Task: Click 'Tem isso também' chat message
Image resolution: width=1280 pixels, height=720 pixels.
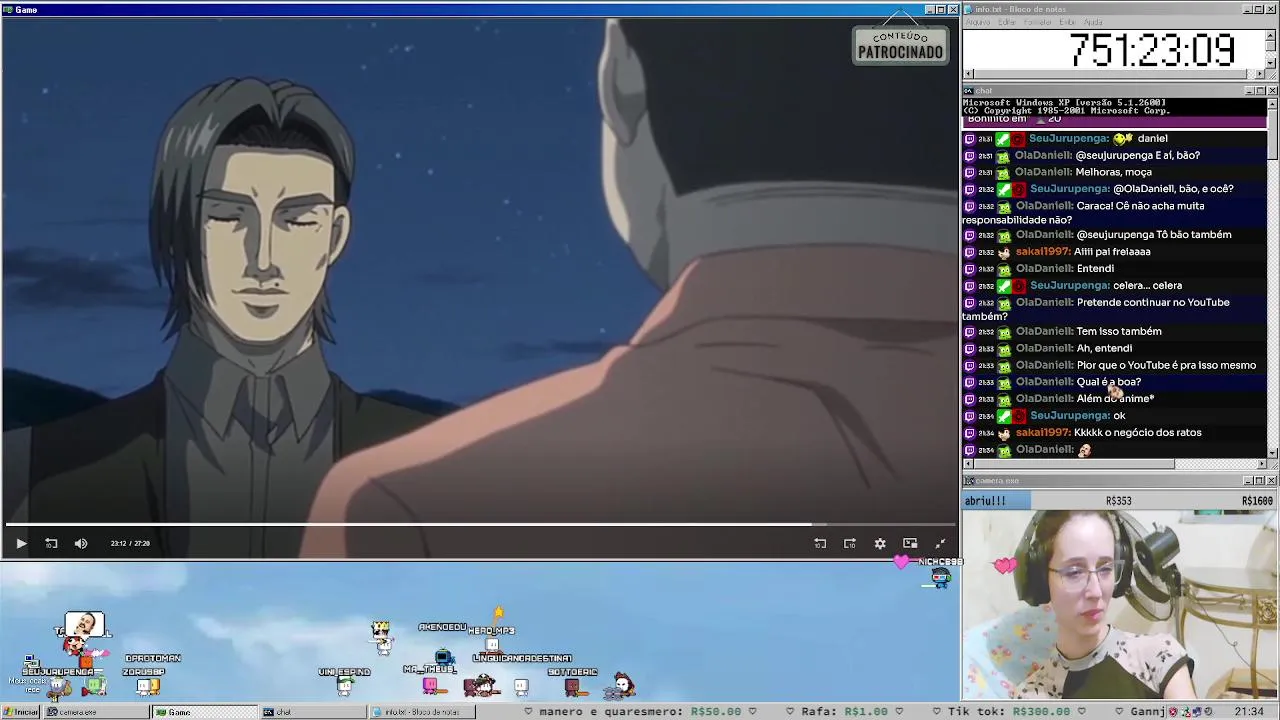Action: 1119,332
